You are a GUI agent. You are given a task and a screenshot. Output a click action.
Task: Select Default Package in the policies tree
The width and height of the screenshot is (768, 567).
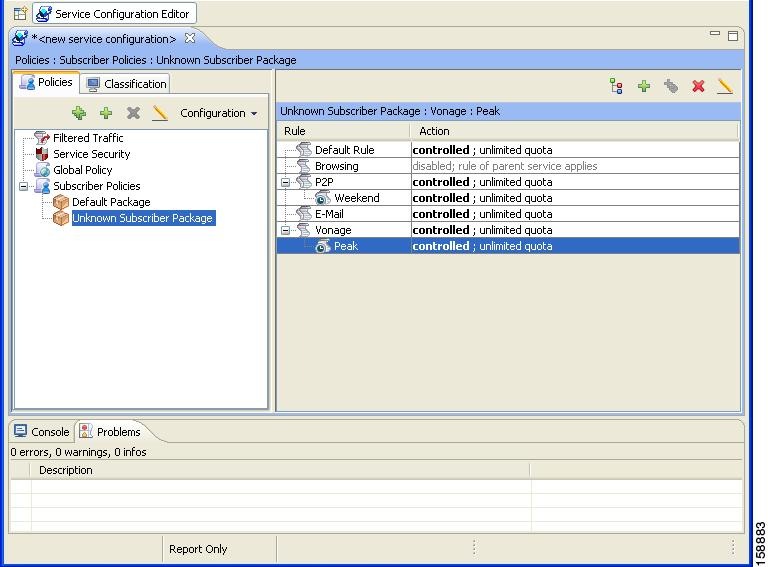tap(110, 202)
